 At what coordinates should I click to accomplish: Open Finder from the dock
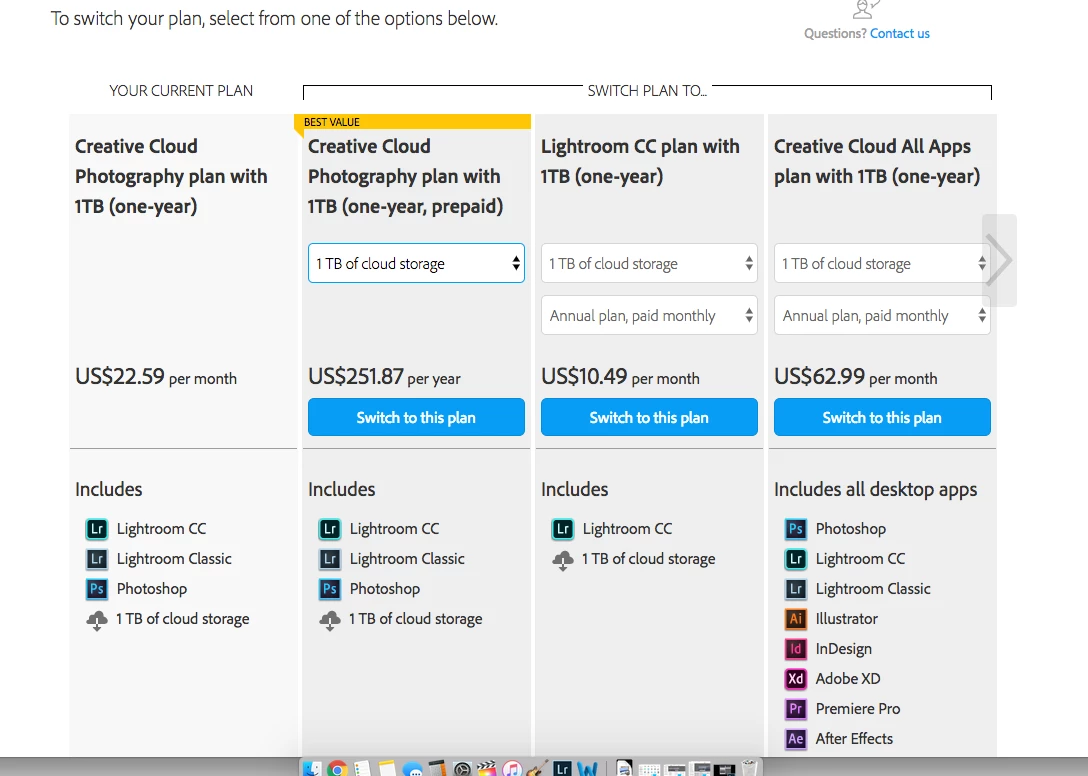point(312,768)
